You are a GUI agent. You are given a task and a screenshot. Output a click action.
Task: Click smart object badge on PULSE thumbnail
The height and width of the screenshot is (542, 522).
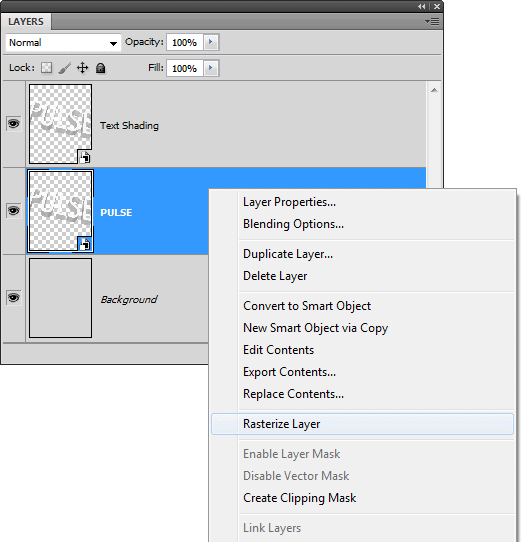[85, 244]
